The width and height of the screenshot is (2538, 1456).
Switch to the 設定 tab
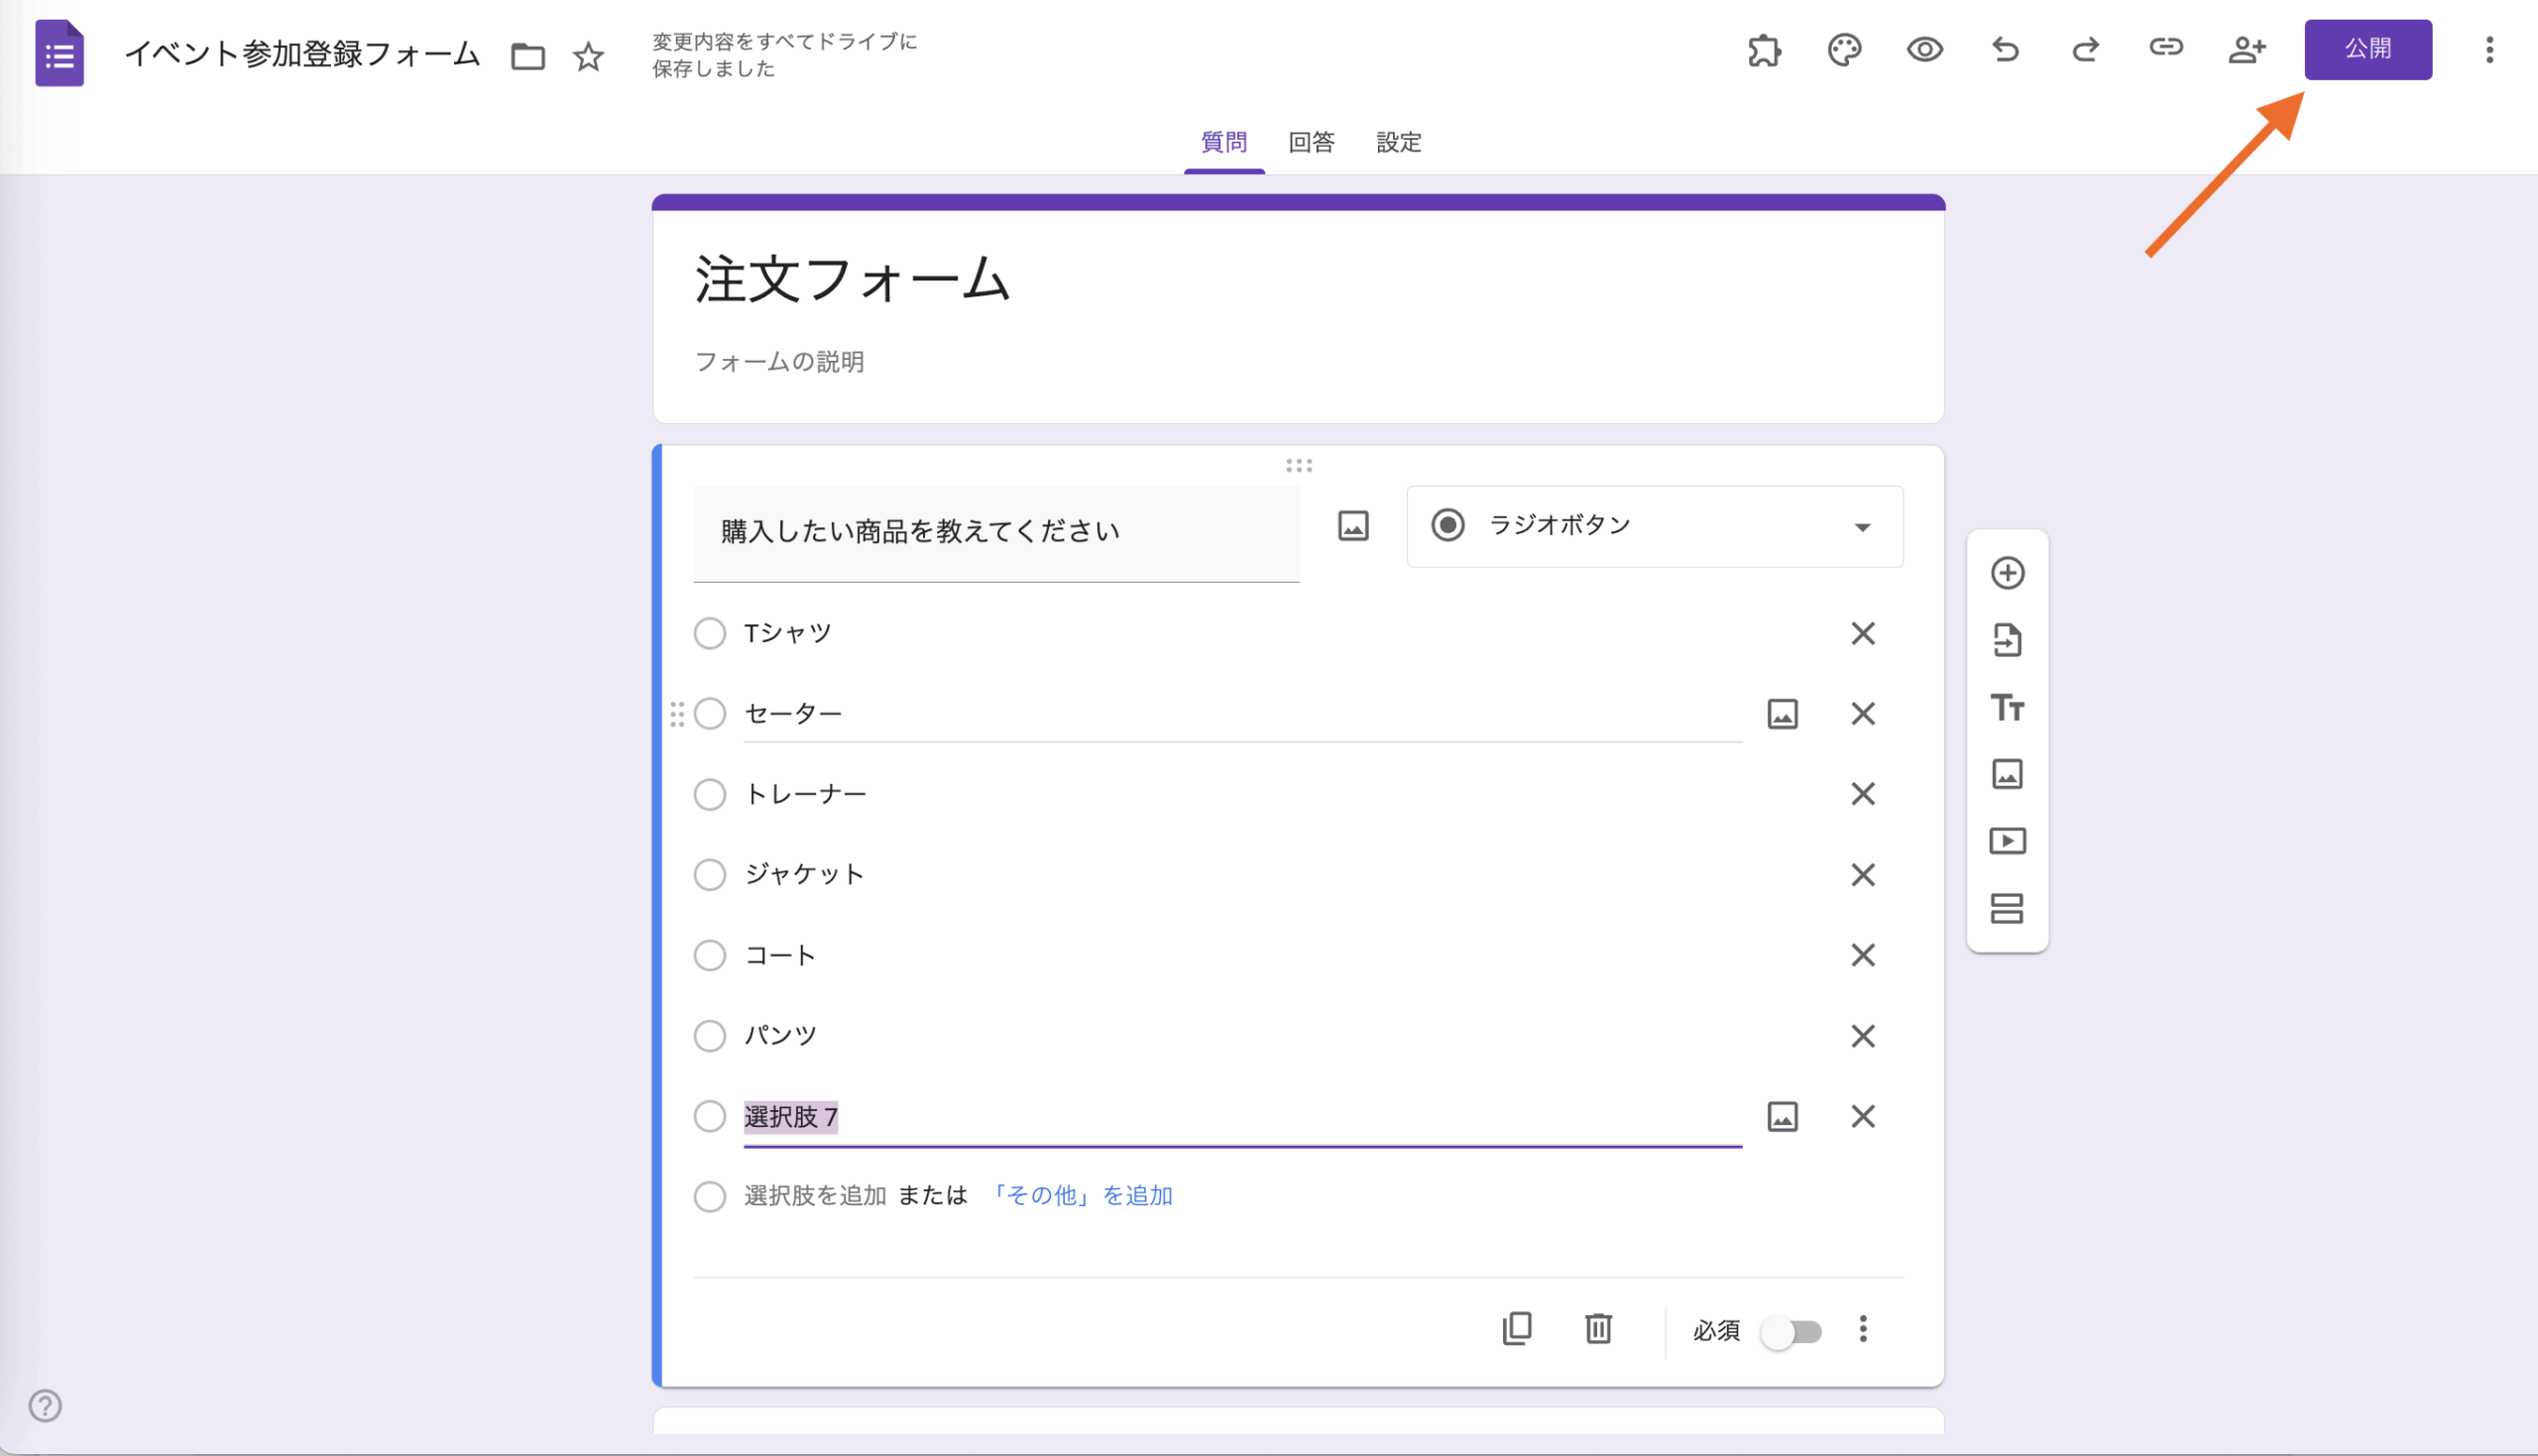[x=1398, y=142]
